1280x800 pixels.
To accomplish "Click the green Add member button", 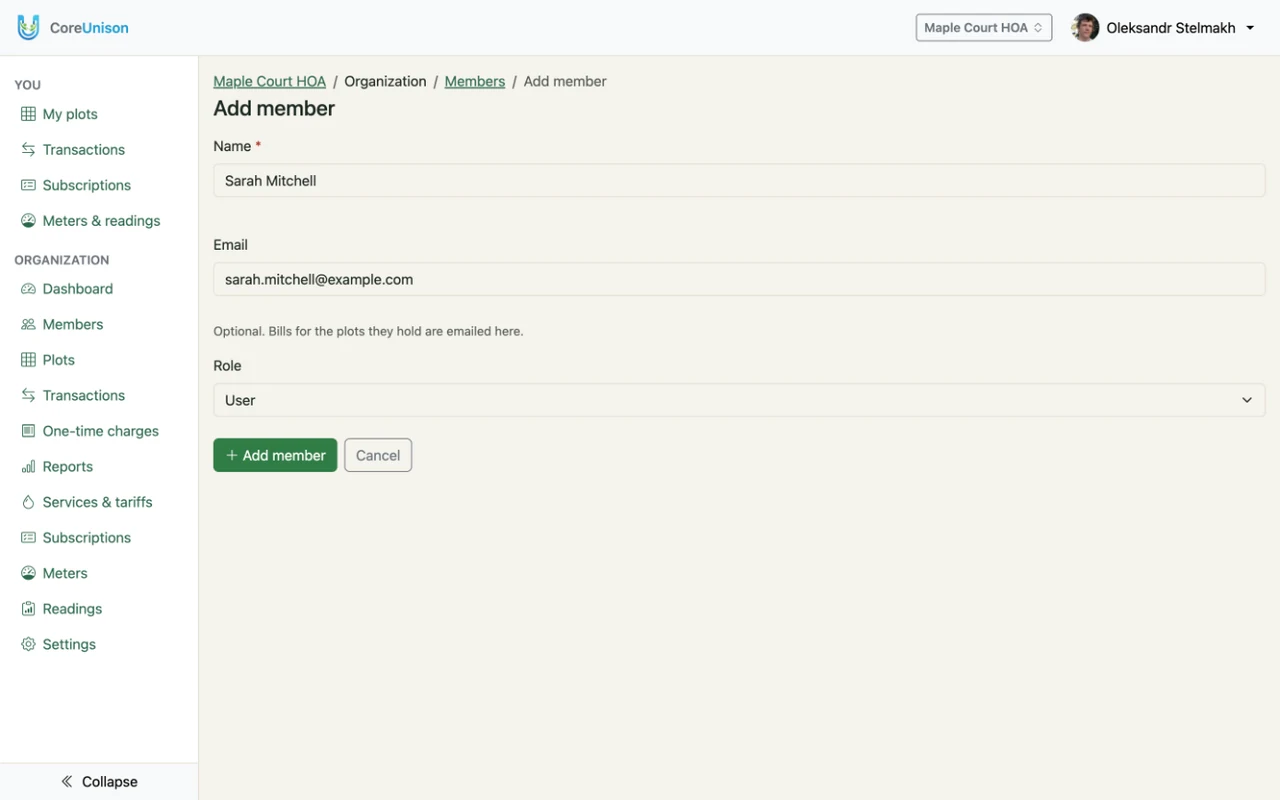I will pyautogui.click(x=275, y=455).
